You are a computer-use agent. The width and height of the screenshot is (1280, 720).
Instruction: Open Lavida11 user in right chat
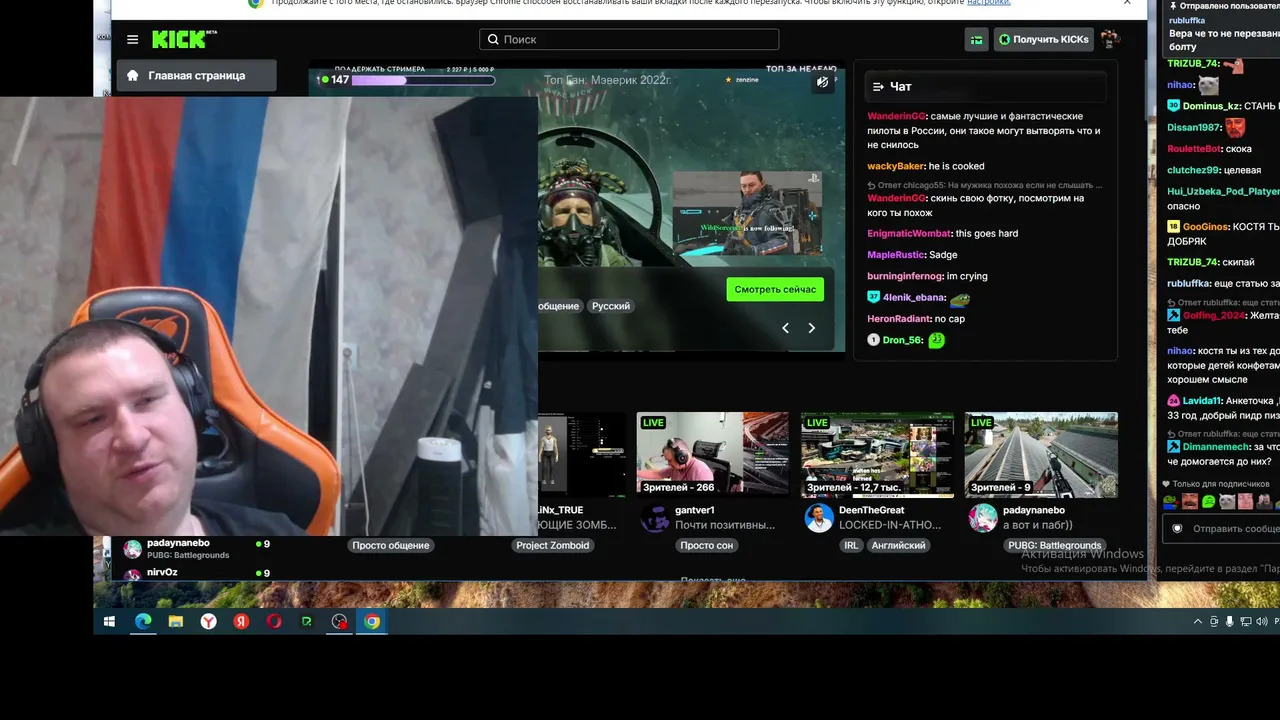pos(1202,401)
